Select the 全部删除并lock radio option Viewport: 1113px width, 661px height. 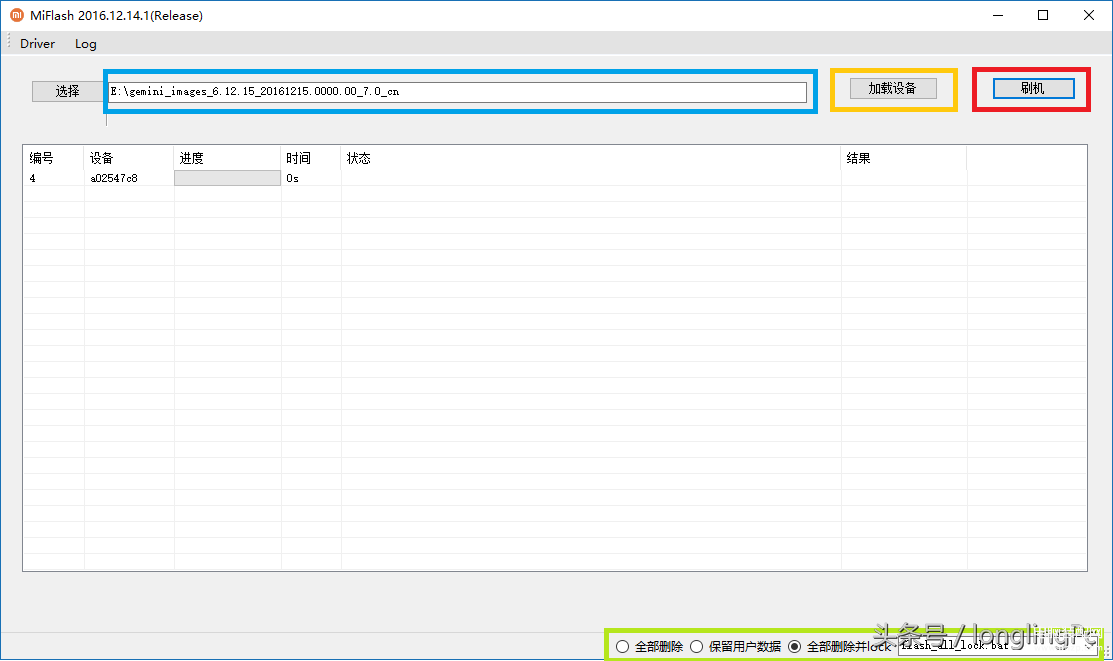(x=840, y=646)
